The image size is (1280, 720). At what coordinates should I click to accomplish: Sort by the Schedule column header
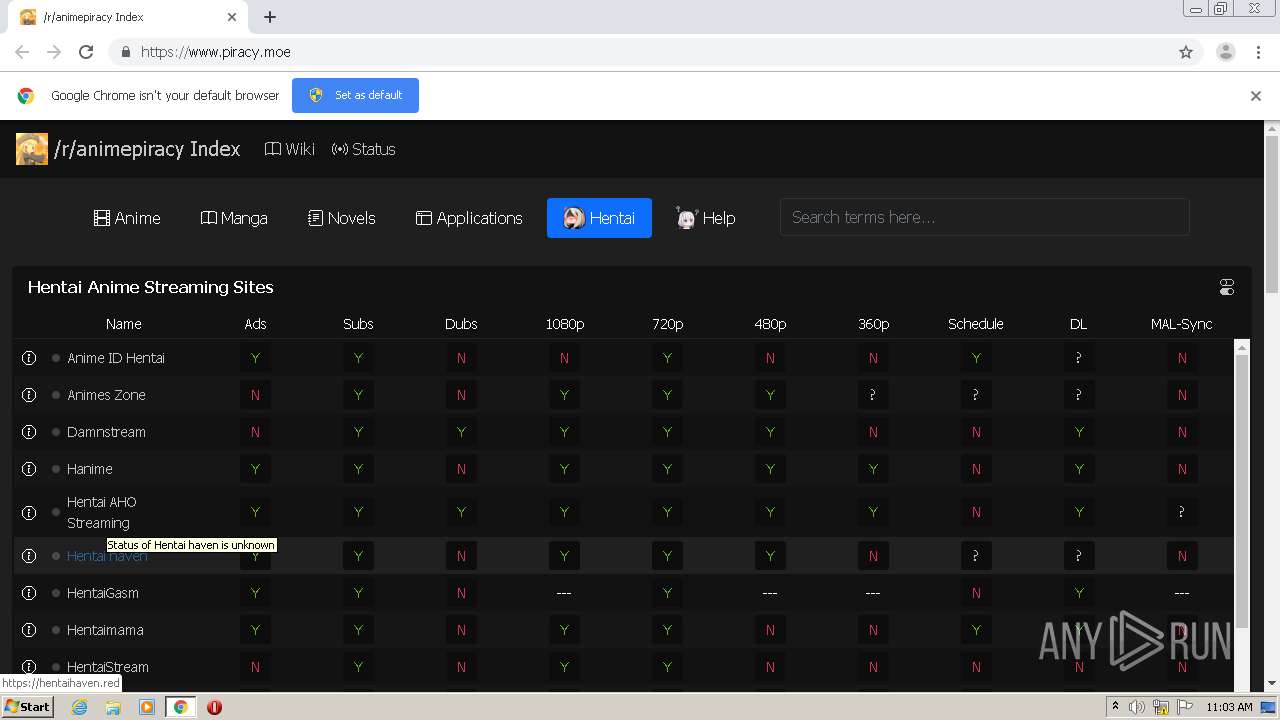click(x=975, y=324)
